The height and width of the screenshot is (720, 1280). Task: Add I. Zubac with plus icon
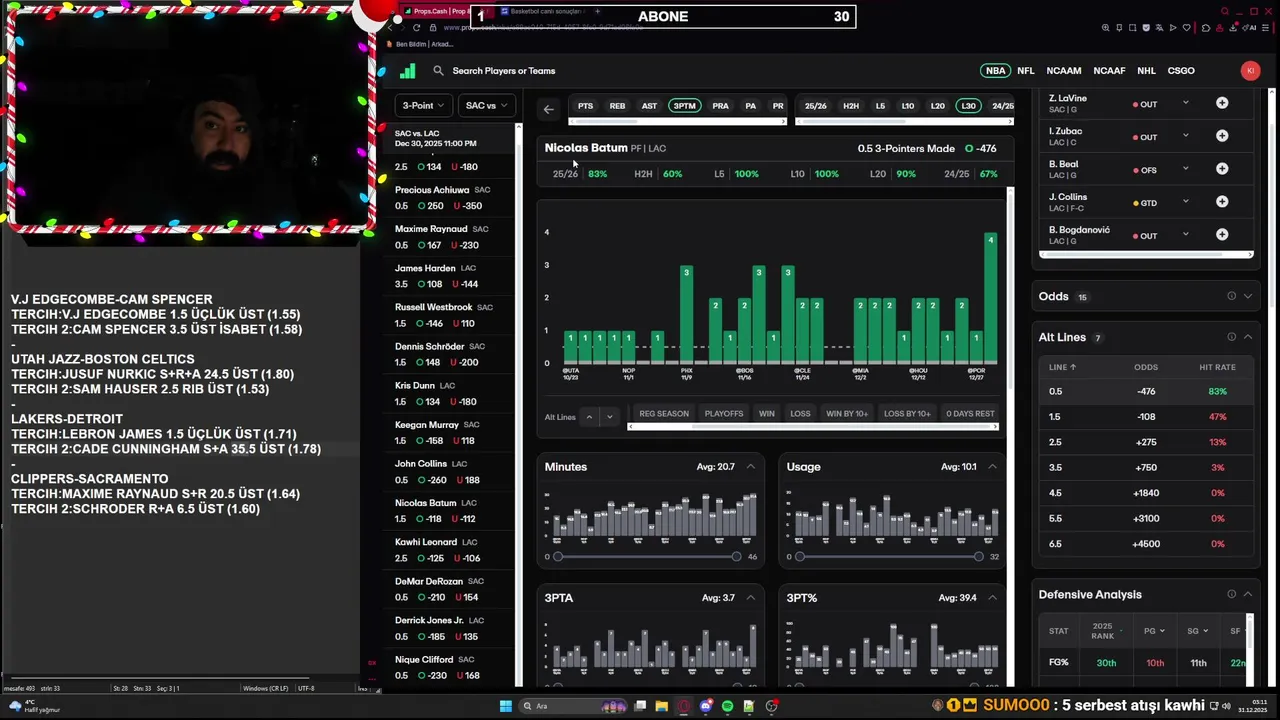[x=1222, y=137]
